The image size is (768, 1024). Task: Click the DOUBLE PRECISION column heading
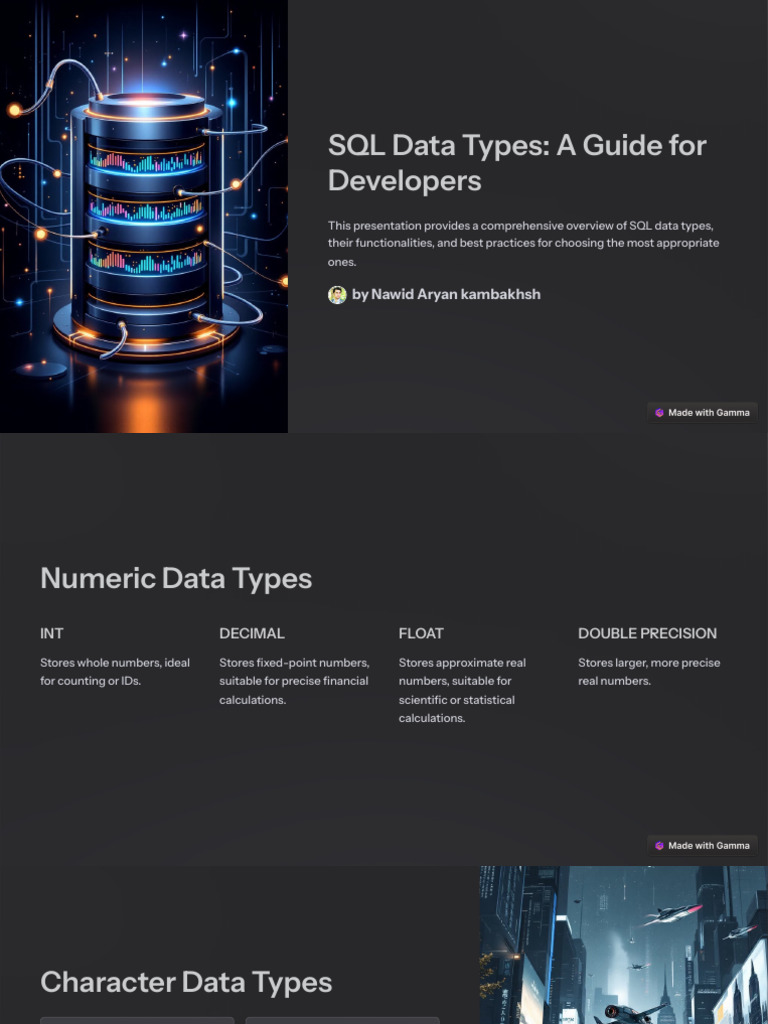[x=647, y=633]
